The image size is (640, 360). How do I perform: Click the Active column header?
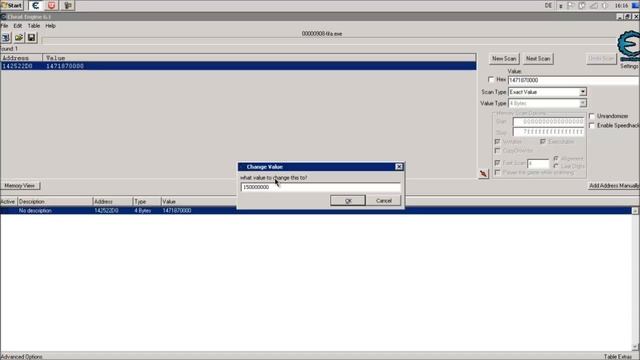pyautogui.click(x=8, y=202)
